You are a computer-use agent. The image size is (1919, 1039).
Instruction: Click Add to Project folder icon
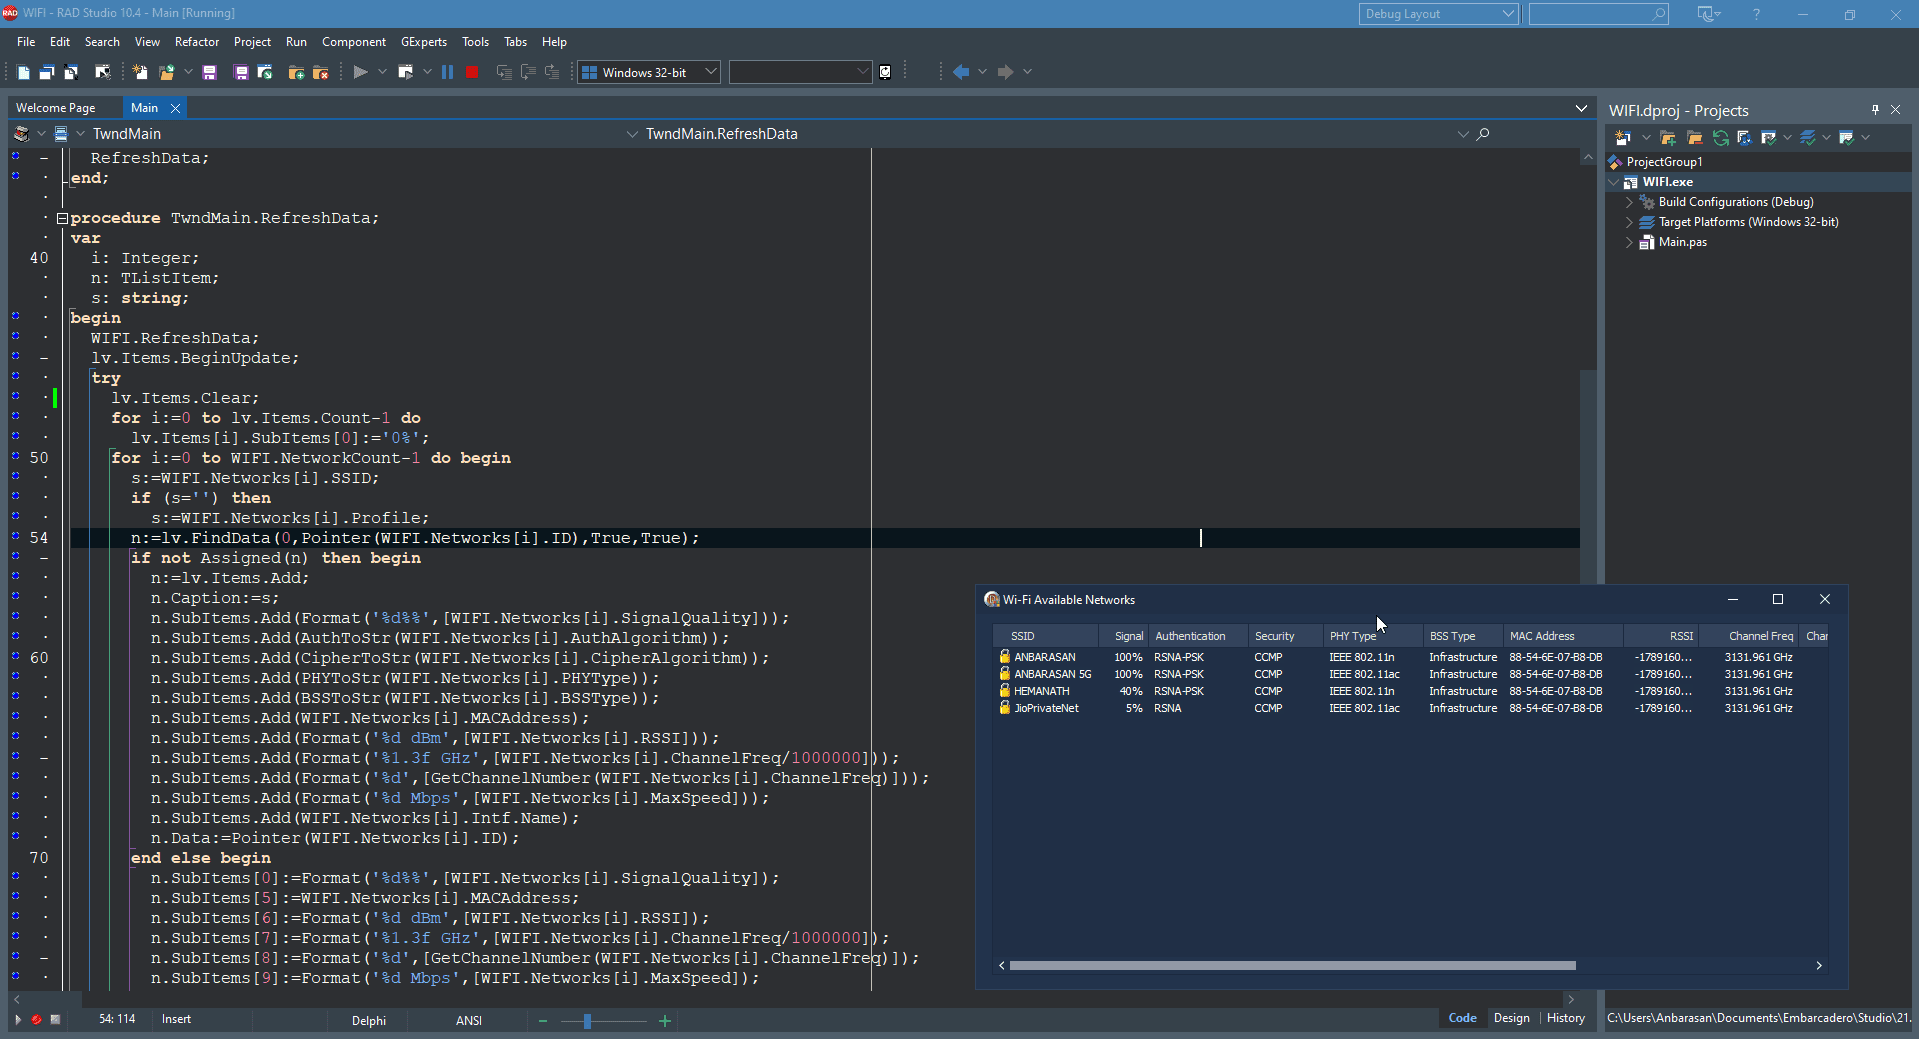click(x=296, y=72)
